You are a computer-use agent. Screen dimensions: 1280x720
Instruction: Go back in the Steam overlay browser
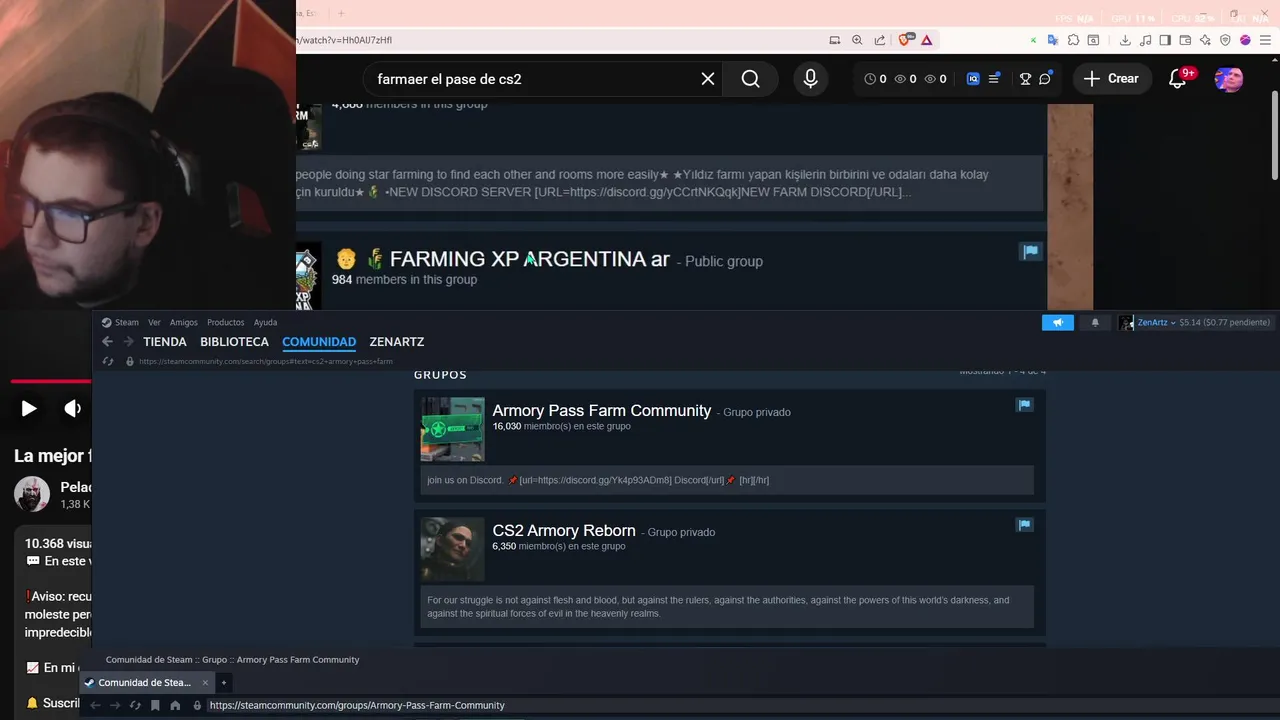(x=95, y=705)
